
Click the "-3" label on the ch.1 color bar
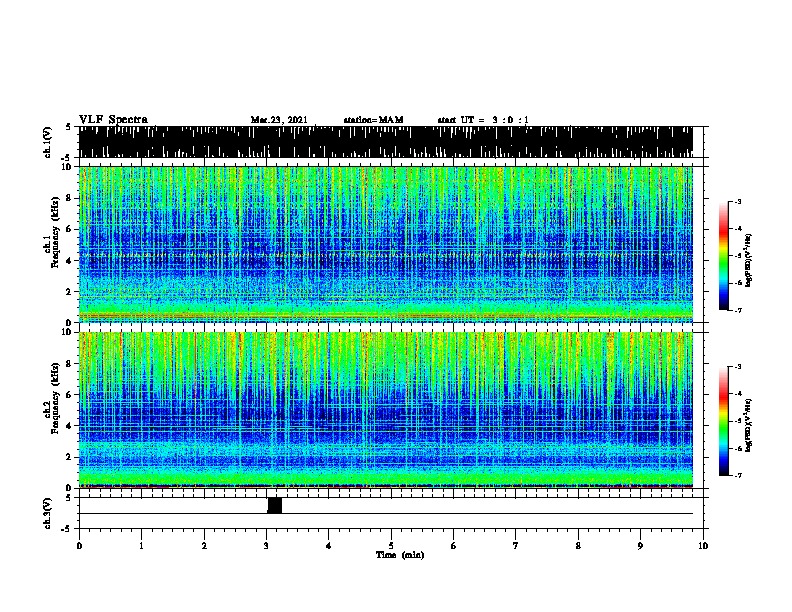(x=738, y=202)
